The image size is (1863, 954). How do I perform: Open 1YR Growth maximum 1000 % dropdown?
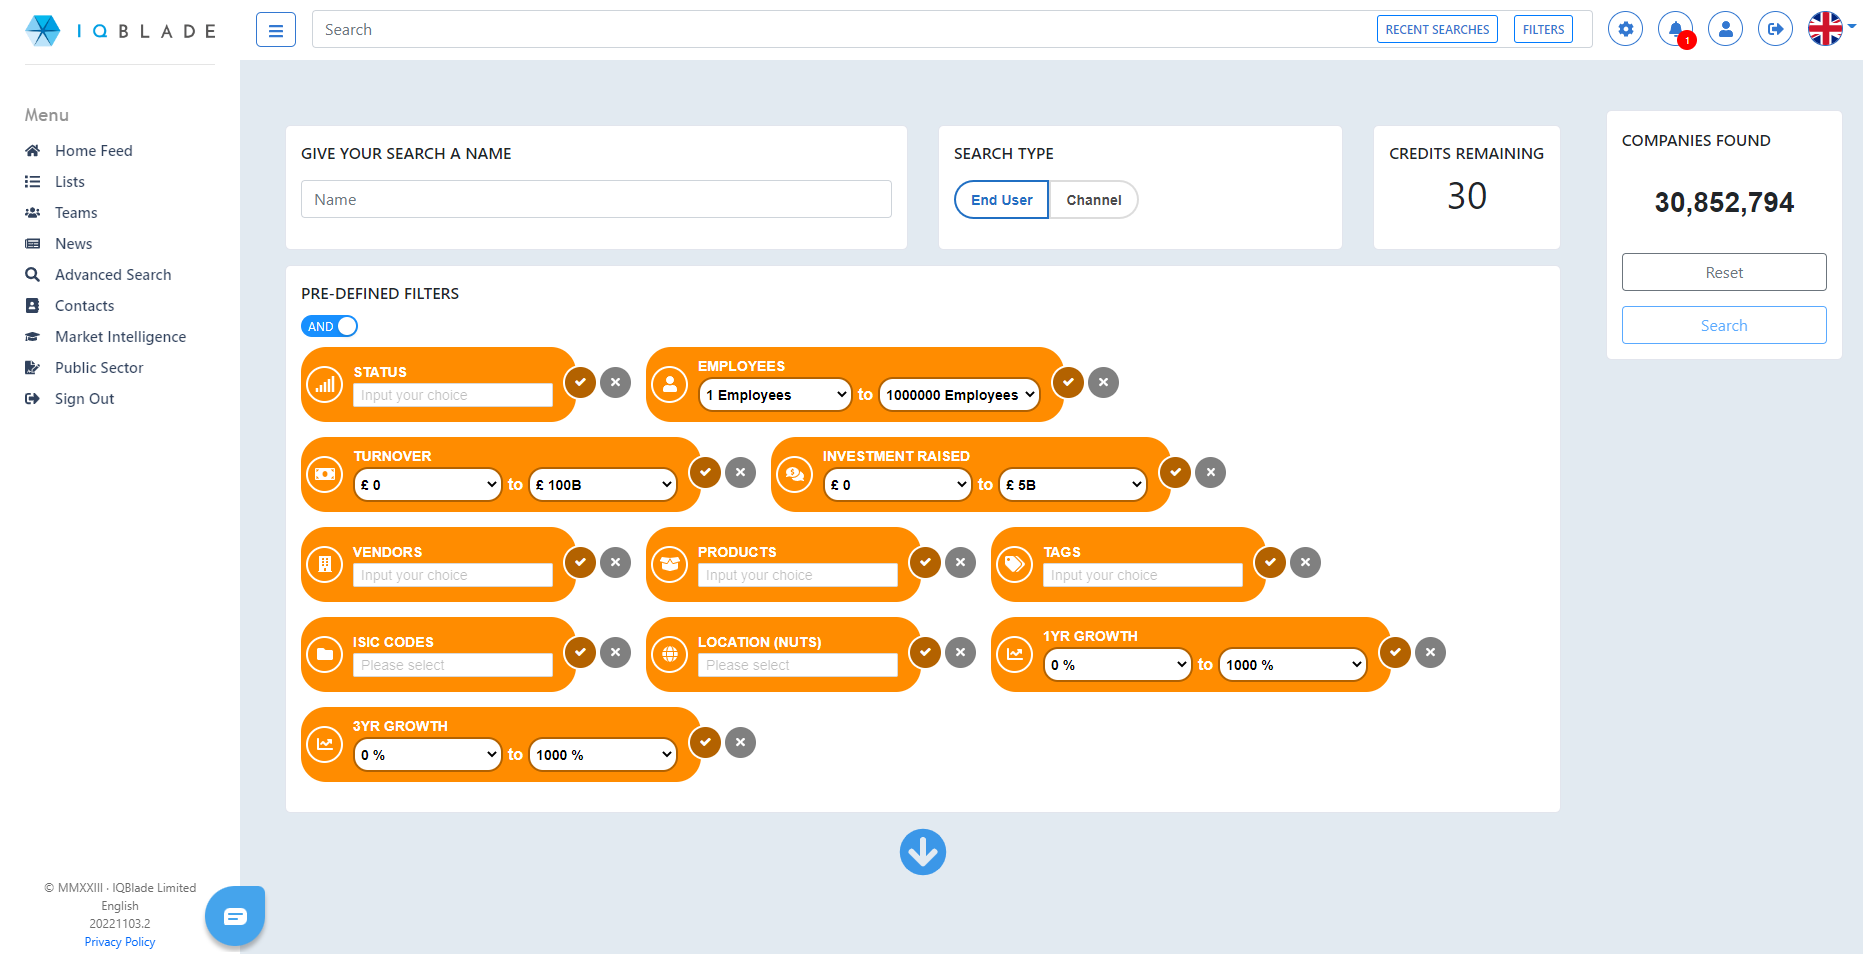[1293, 665]
